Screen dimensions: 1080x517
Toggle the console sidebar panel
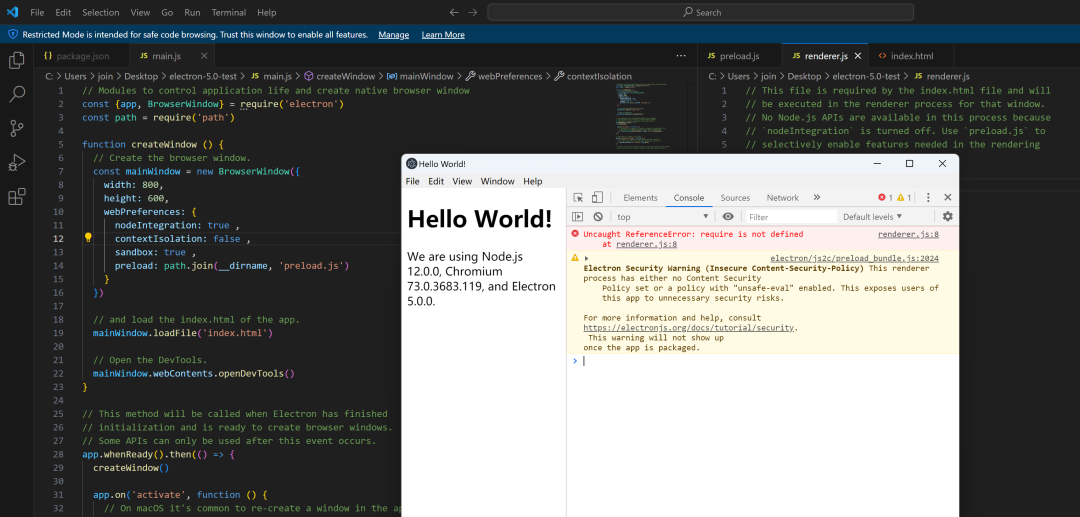point(578,217)
